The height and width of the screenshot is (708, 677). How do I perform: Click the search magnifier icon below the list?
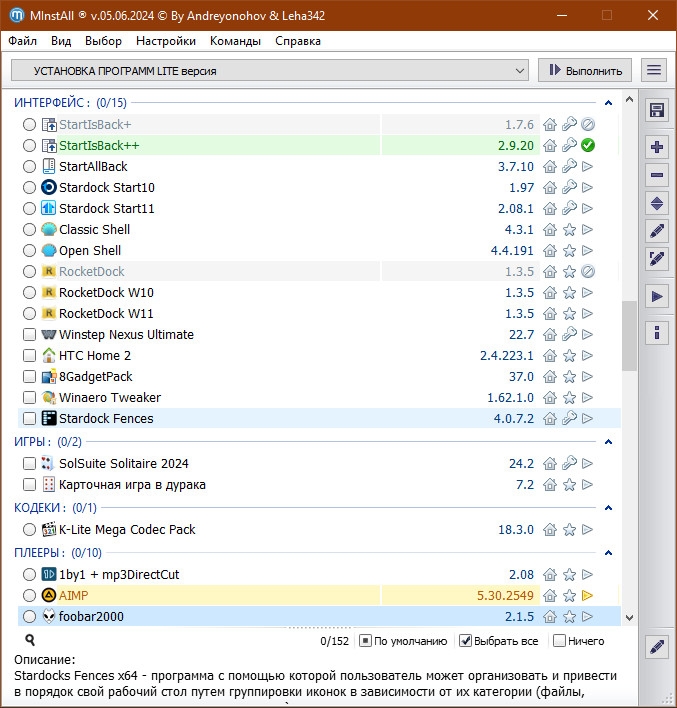point(30,640)
